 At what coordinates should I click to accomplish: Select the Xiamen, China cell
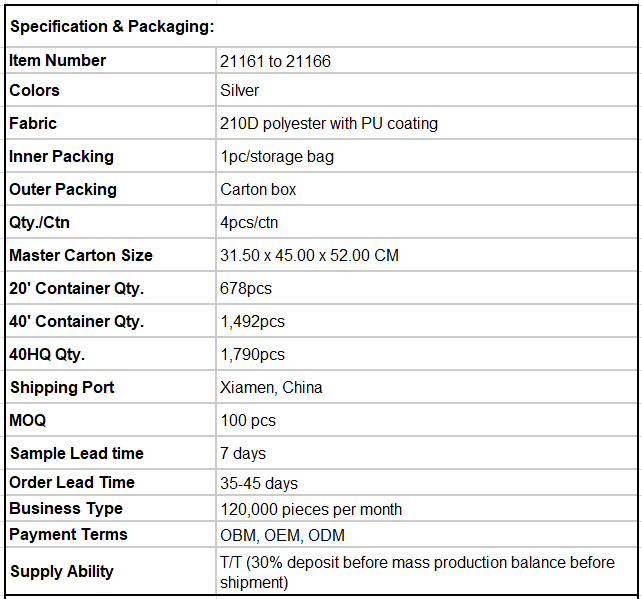click(426, 387)
